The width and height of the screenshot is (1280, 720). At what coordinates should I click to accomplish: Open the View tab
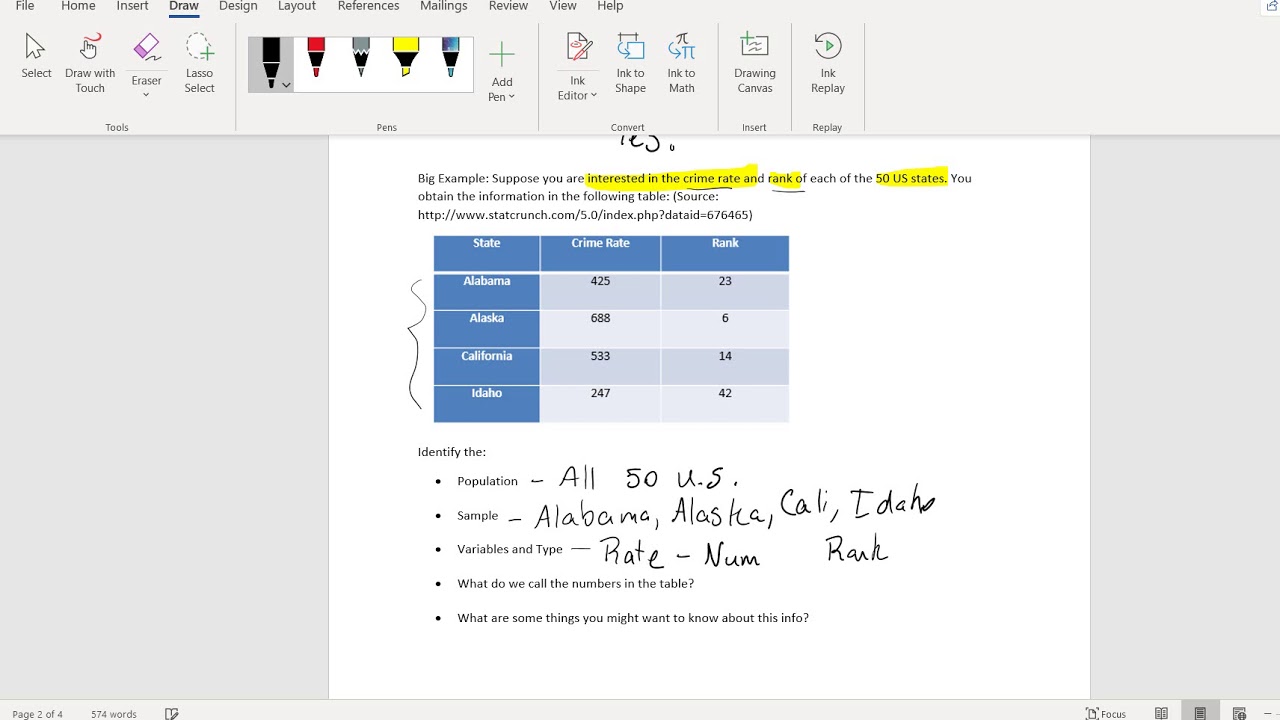pos(563,6)
